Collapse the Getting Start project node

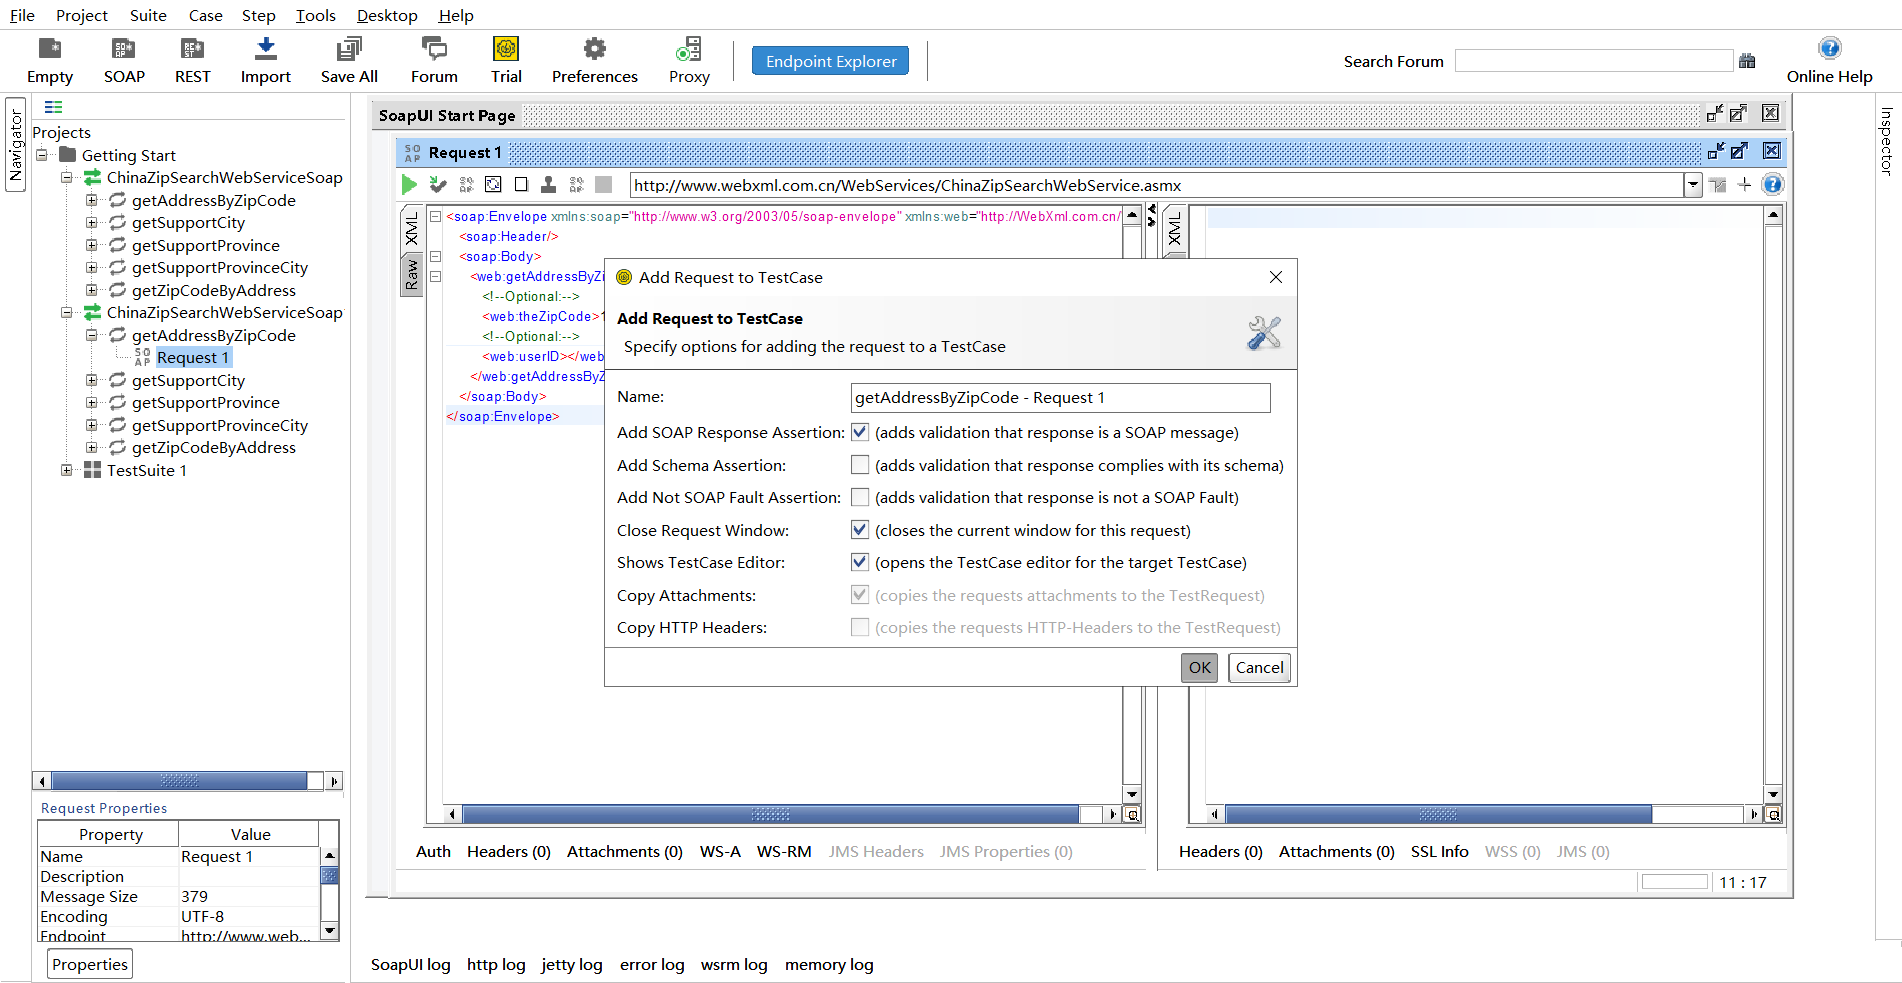coord(42,155)
